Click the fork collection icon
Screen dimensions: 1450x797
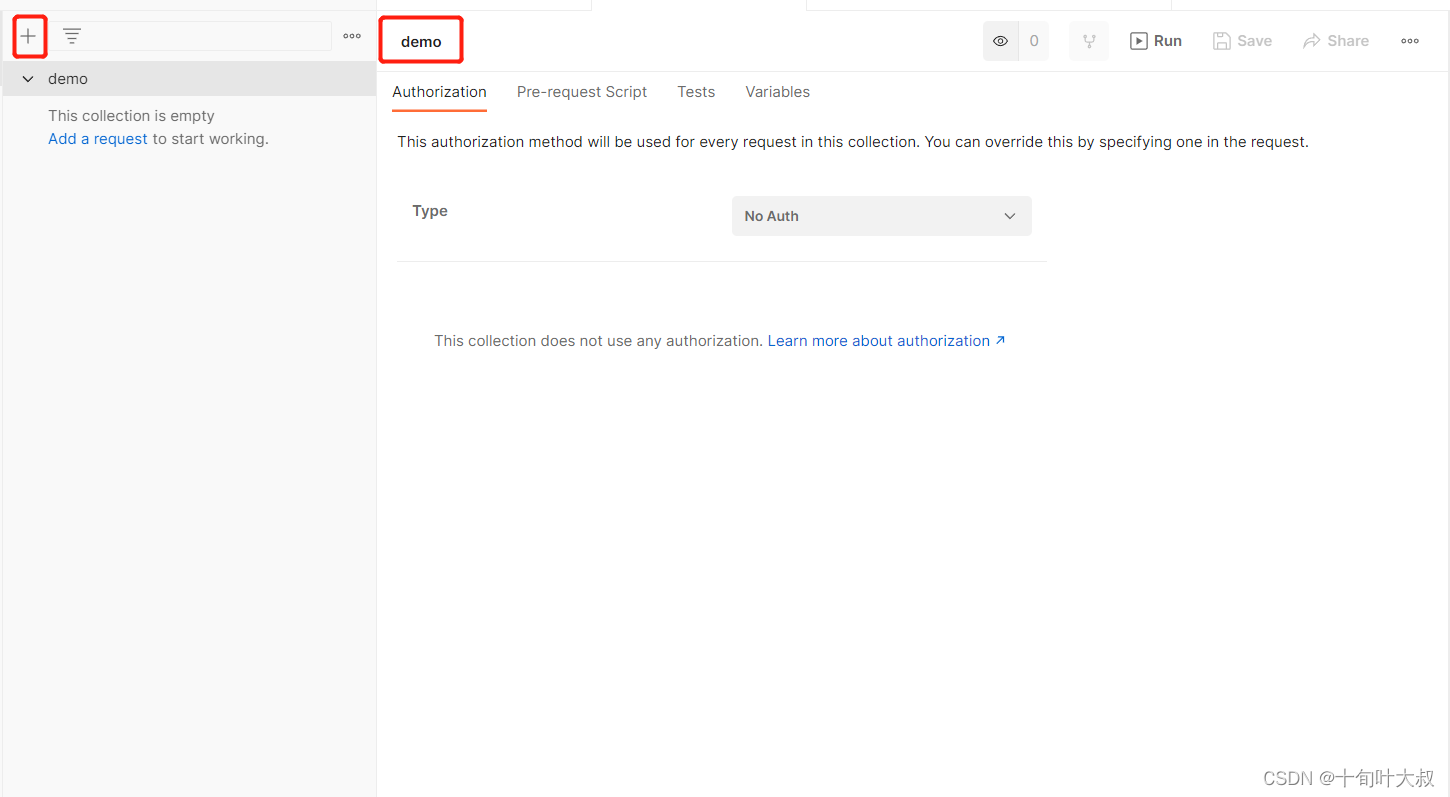[x=1089, y=41]
